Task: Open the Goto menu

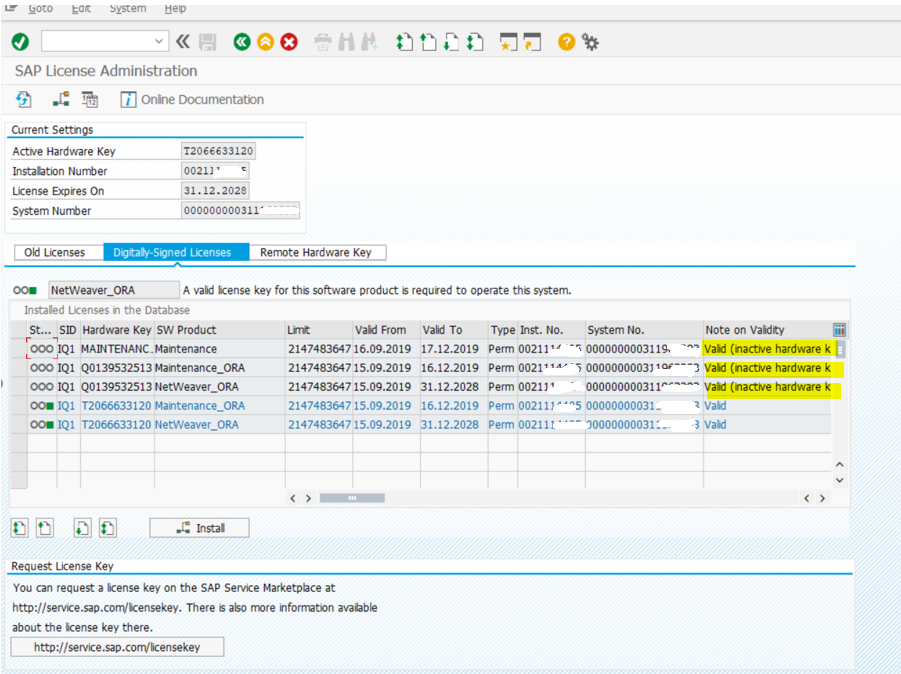Action: [41, 9]
